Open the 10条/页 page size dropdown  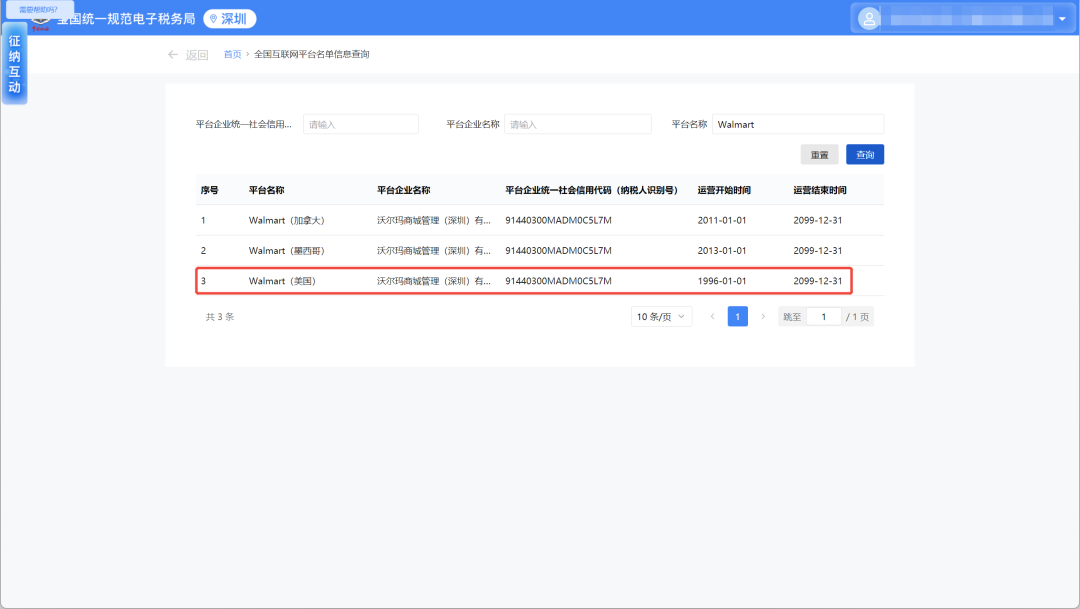pos(662,317)
